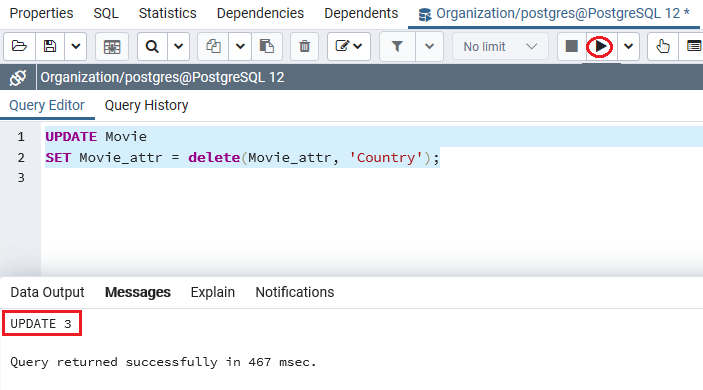Expand Find options dropdown arrow

point(178,46)
